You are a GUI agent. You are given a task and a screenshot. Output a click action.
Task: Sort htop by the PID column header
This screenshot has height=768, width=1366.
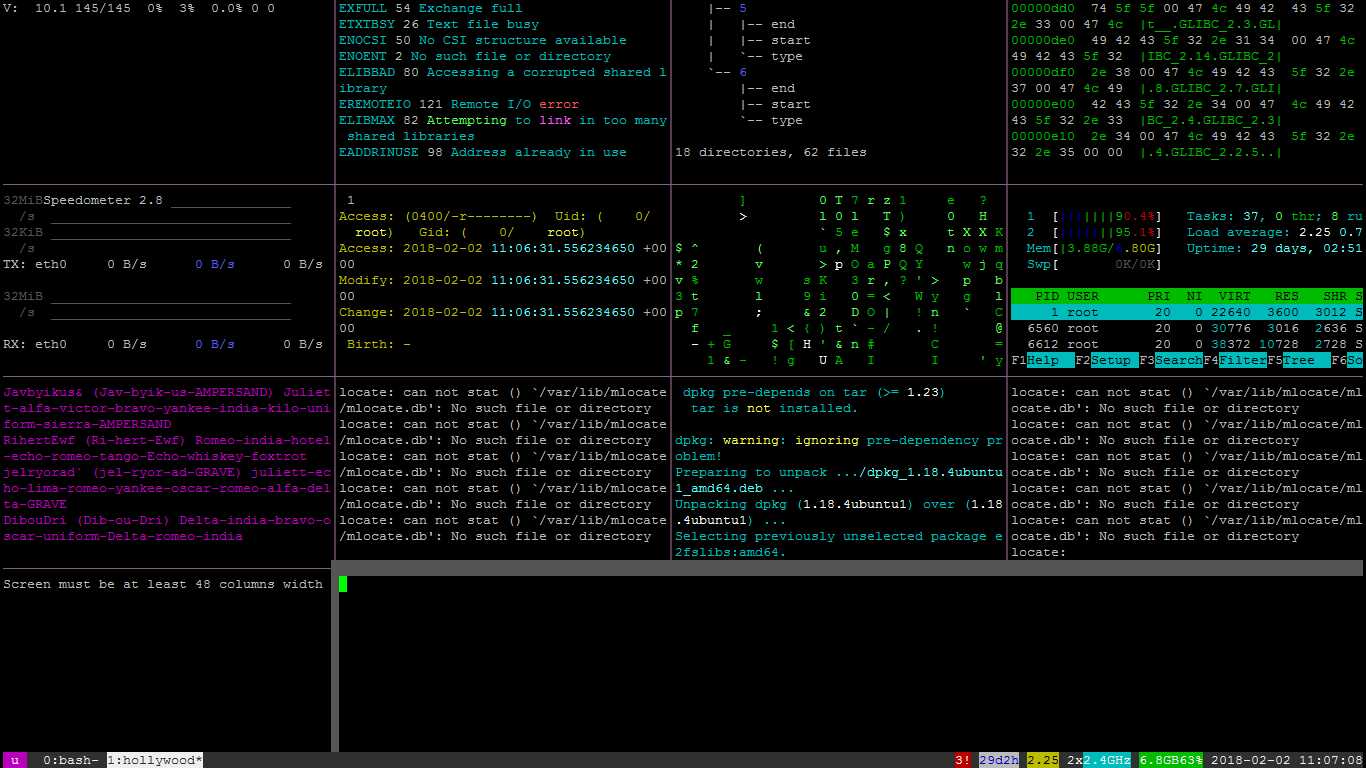pyautogui.click(x=1047, y=296)
